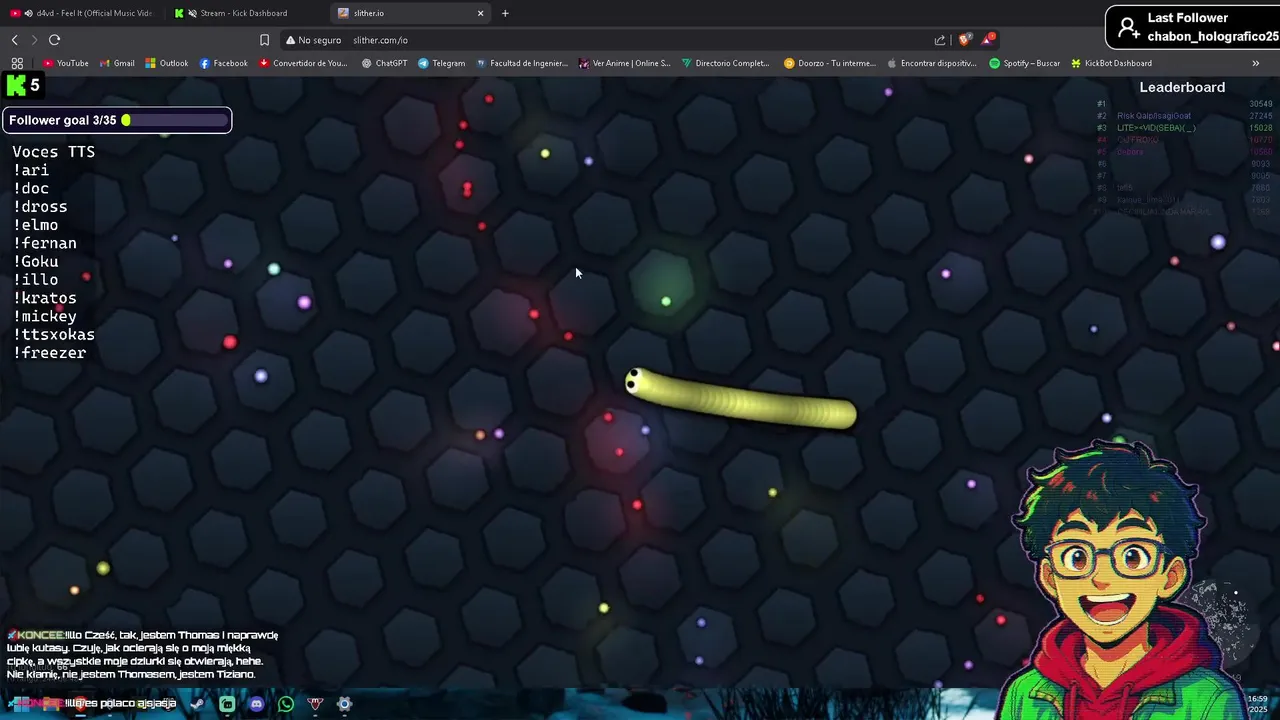Open the Directorio Complet... bookmark

[x=726, y=63]
